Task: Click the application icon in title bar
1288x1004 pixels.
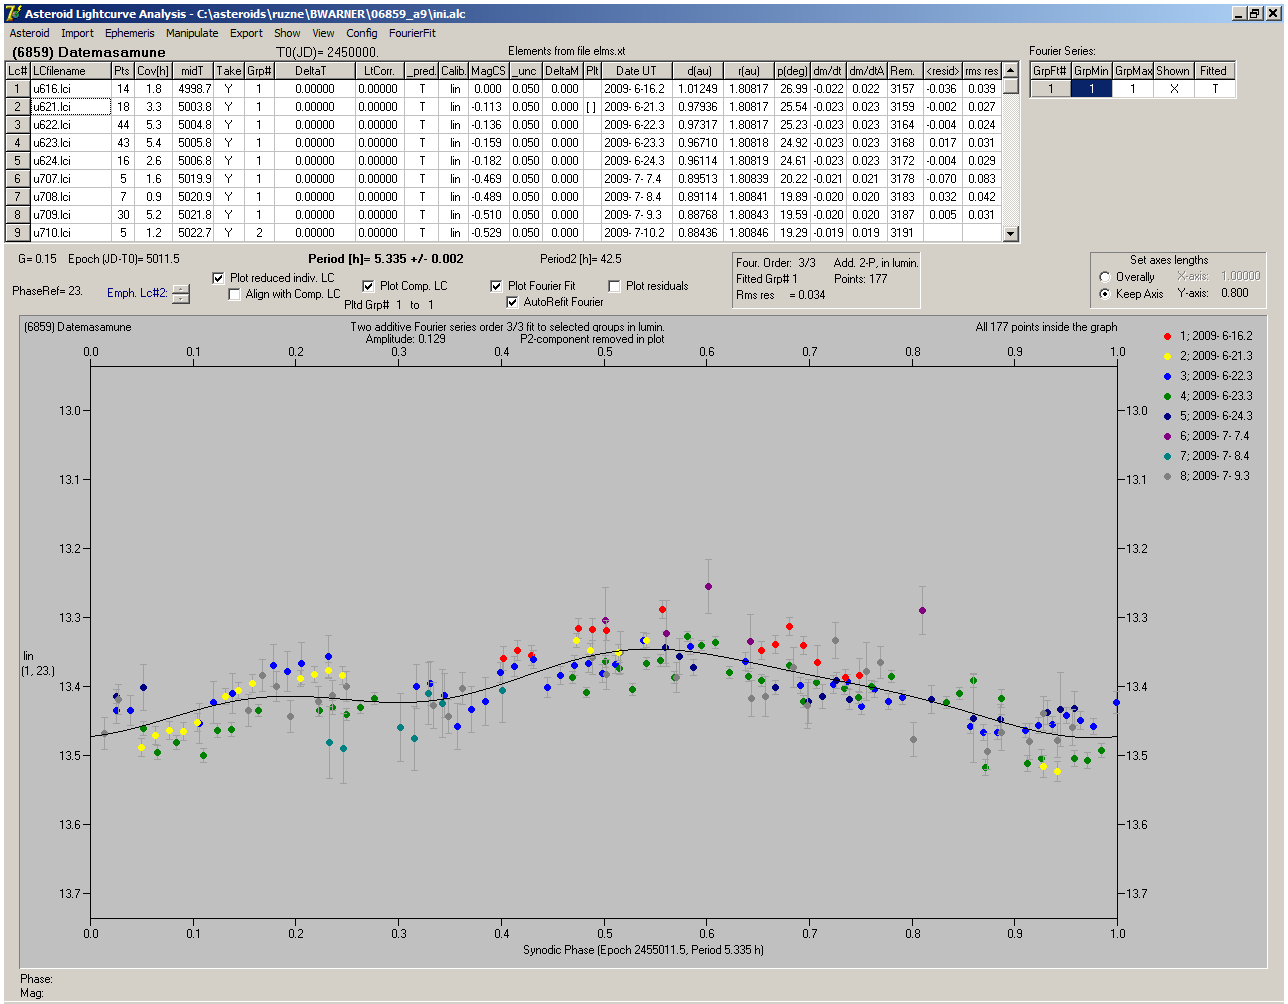Action: point(13,13)
